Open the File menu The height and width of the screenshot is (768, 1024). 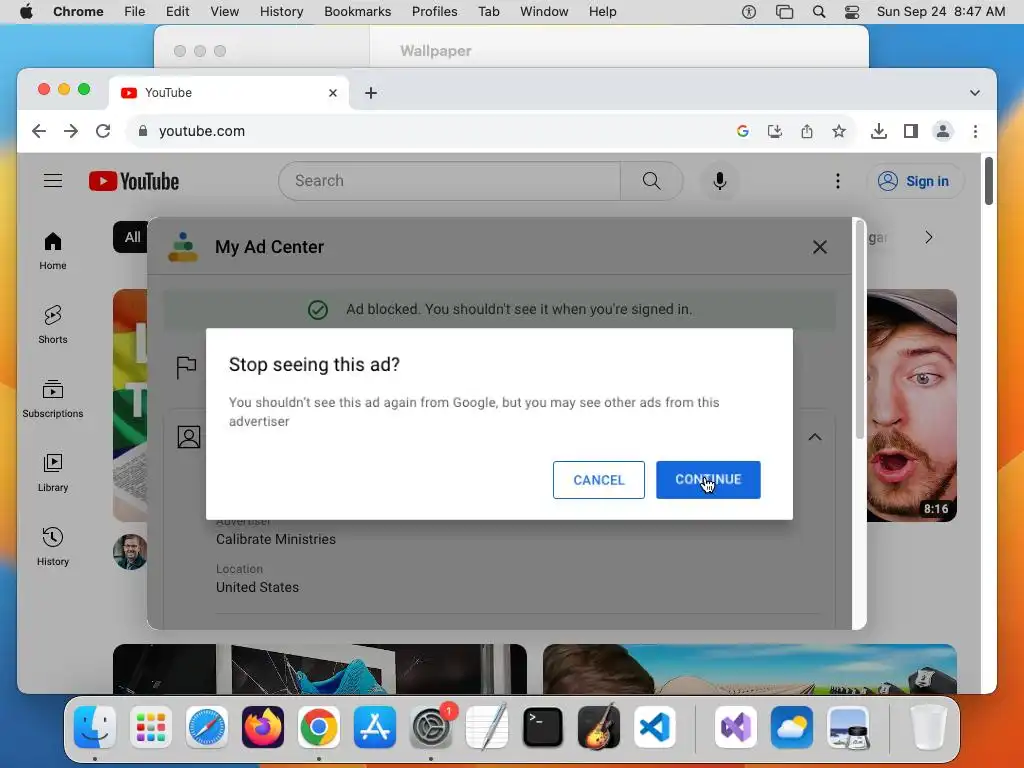point(135,12)
